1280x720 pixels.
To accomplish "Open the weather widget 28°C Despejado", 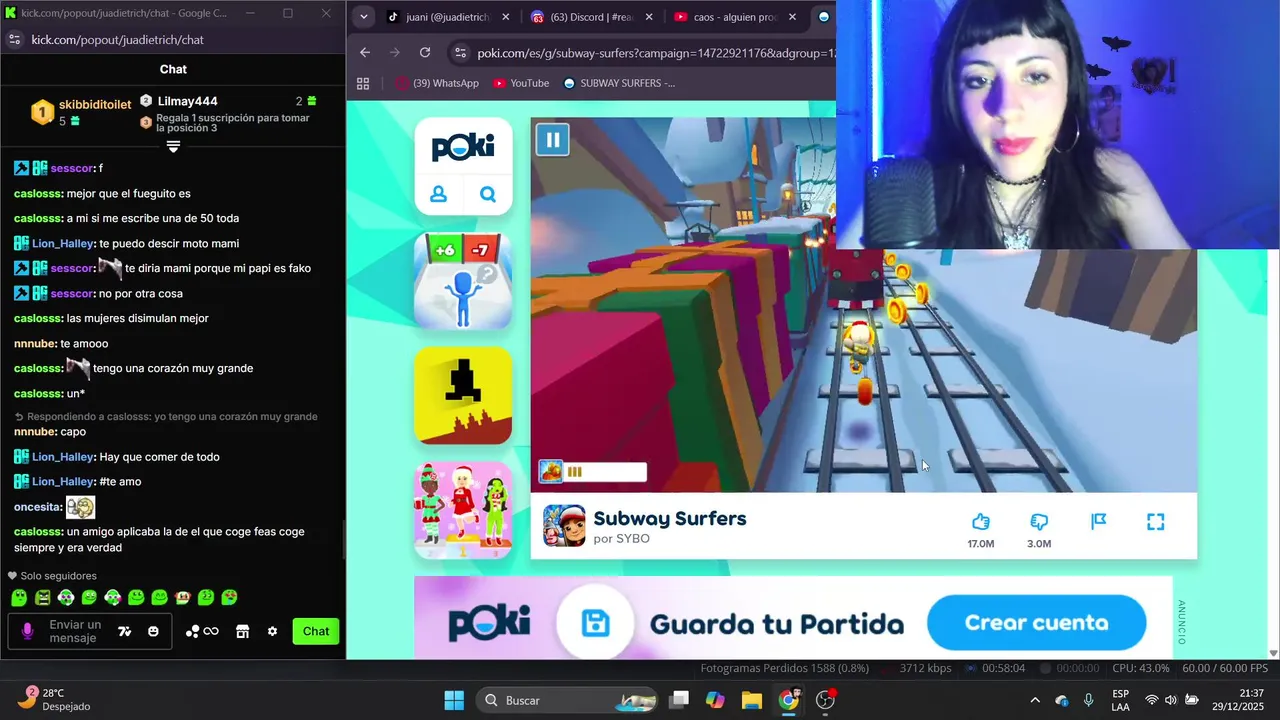I will pyautogui.click(x=55, y=700).
